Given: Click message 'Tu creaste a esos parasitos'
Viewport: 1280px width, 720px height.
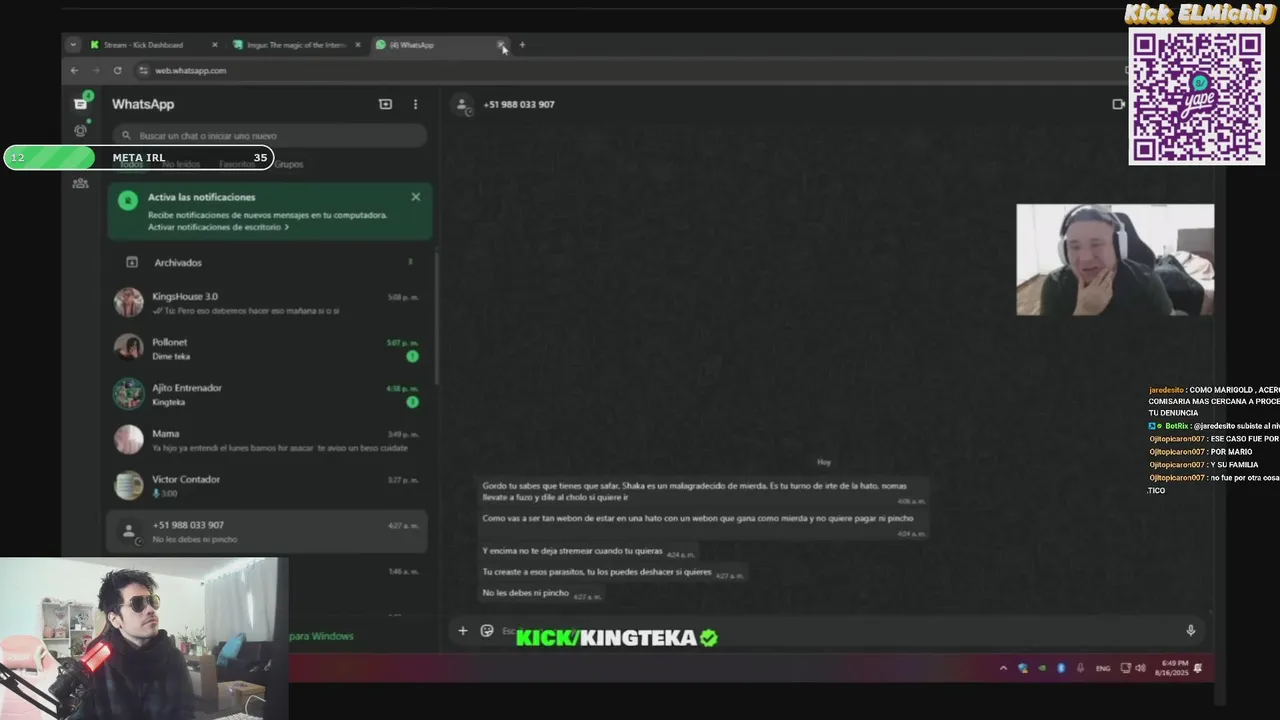Looking at the screenshot, I should point(613,573).
